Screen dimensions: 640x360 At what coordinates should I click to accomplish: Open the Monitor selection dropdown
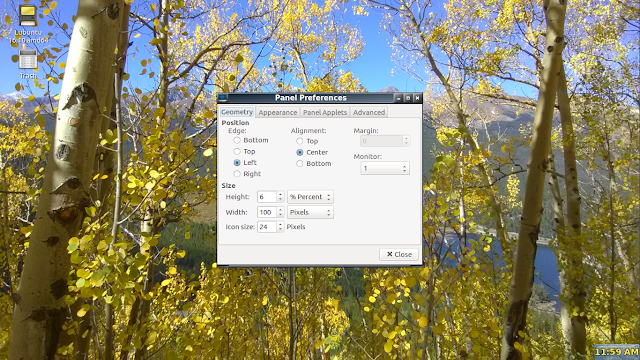385,168
